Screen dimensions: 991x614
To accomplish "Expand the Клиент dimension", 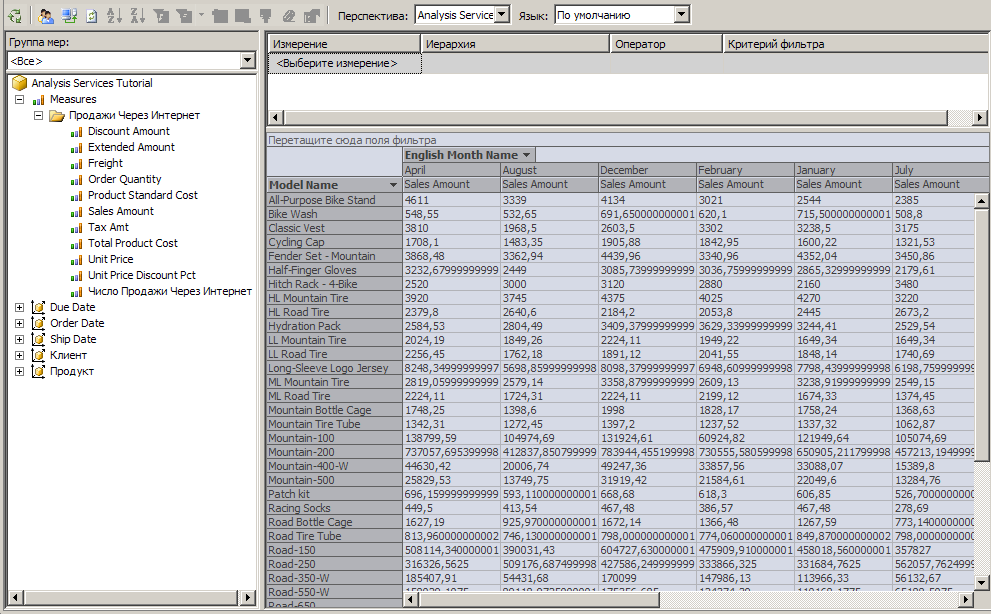I will click(x=20, y=355).
